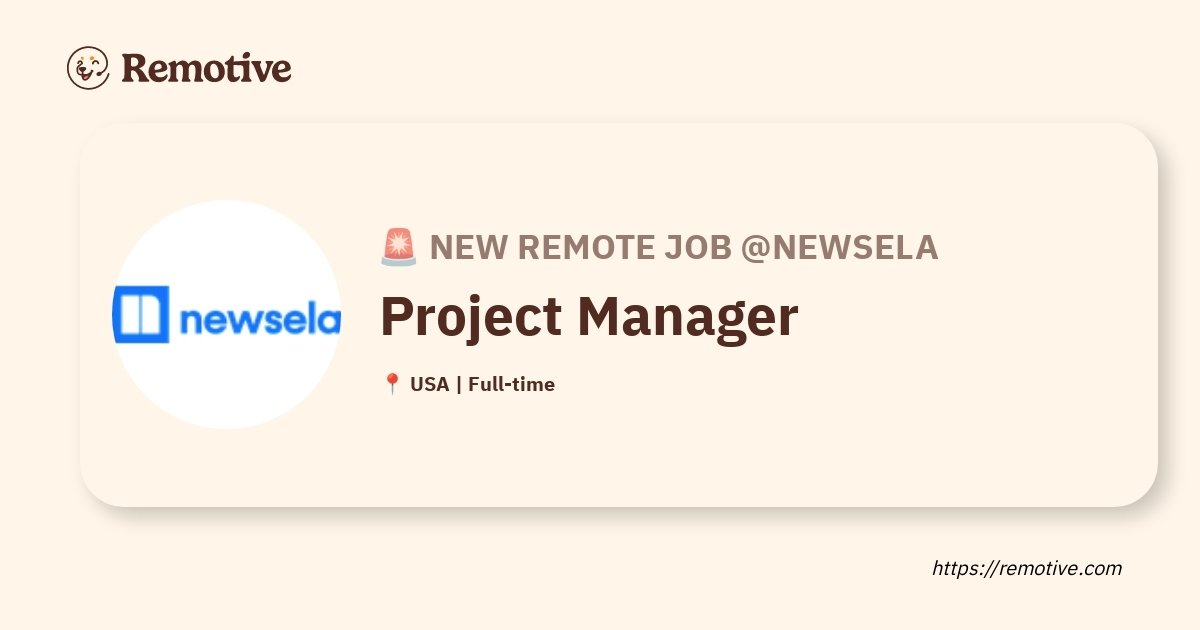Click the word Manager in the title
This screenshot has width=1200, height=630.
coord(687,316)
